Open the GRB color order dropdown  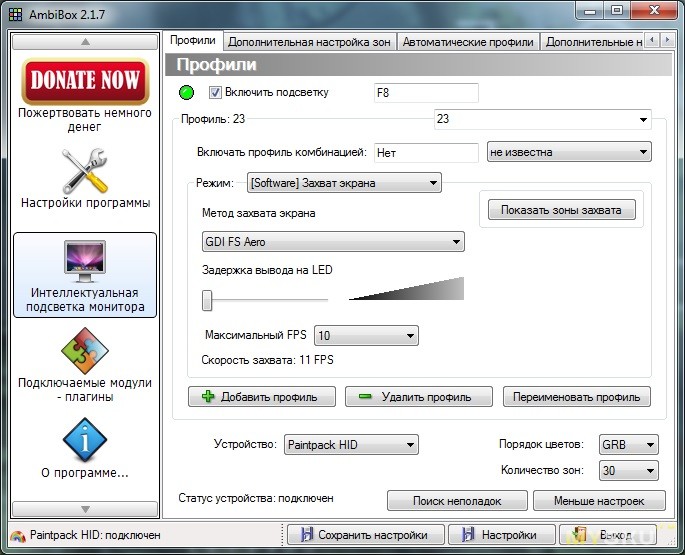[x=628, y=445]
